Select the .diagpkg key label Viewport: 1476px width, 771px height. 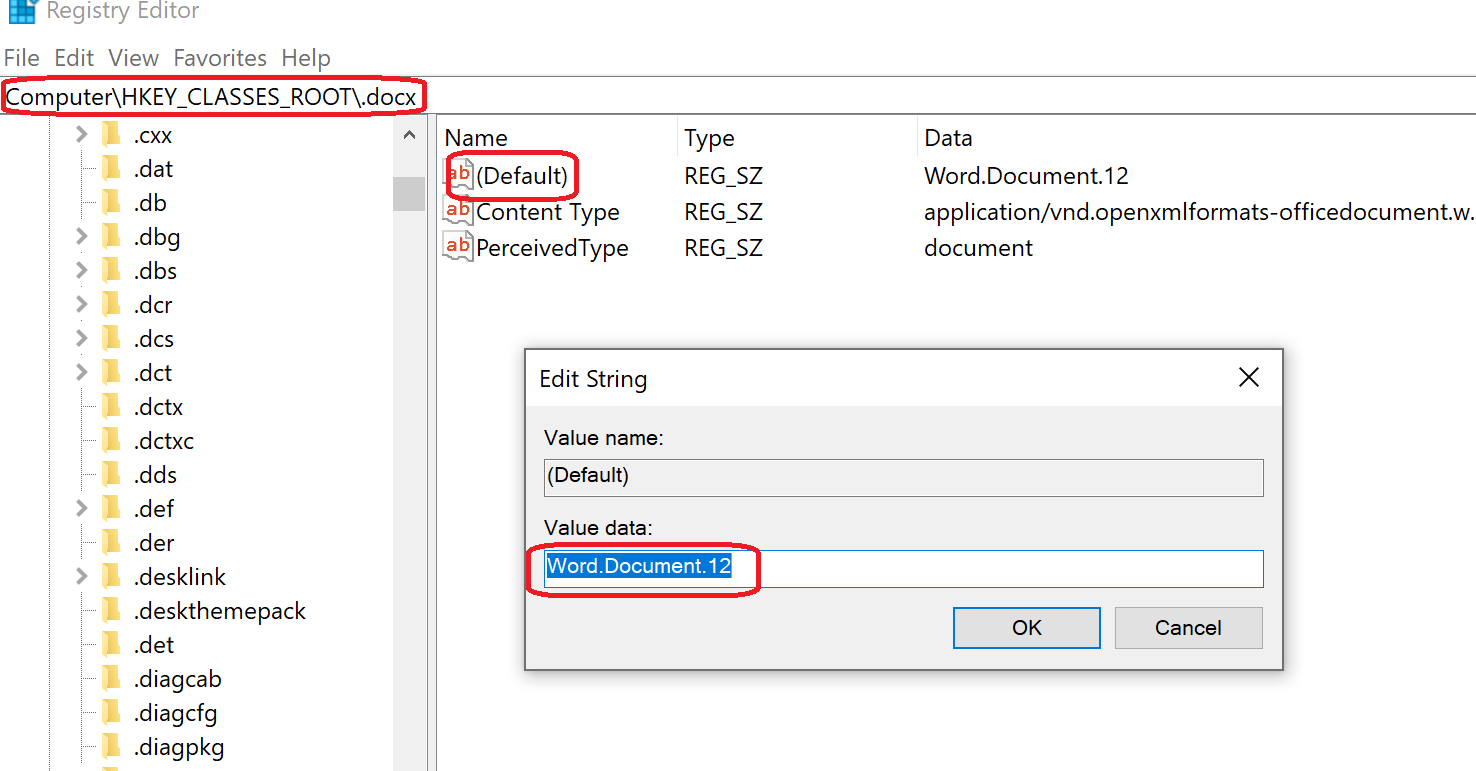tap(178, 747)
